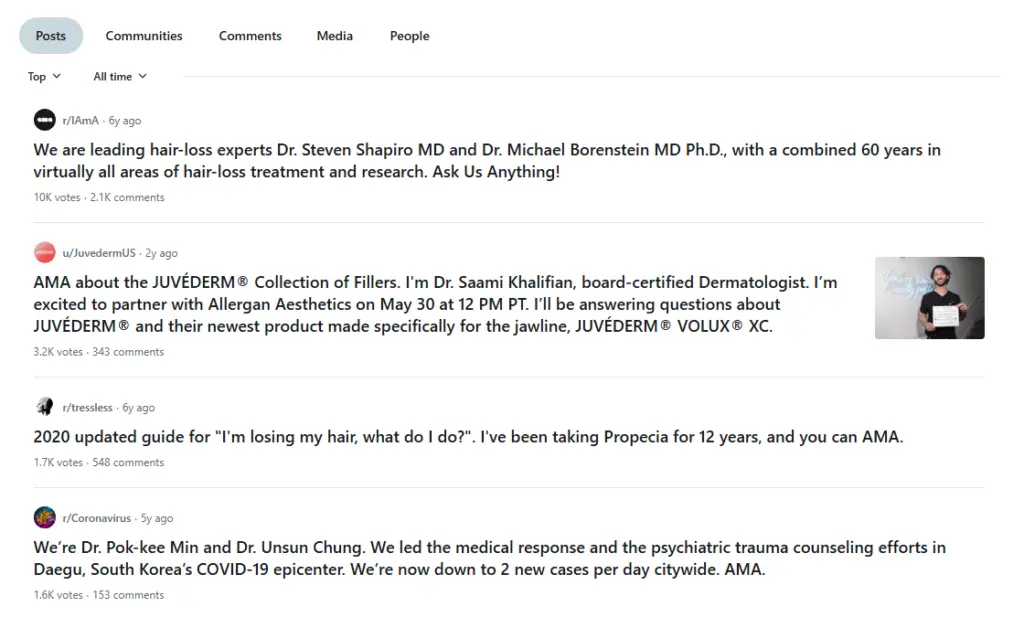Click the JUVÉDERM post thumbnail image
The image size is (1024, 617).
(929, 297)
